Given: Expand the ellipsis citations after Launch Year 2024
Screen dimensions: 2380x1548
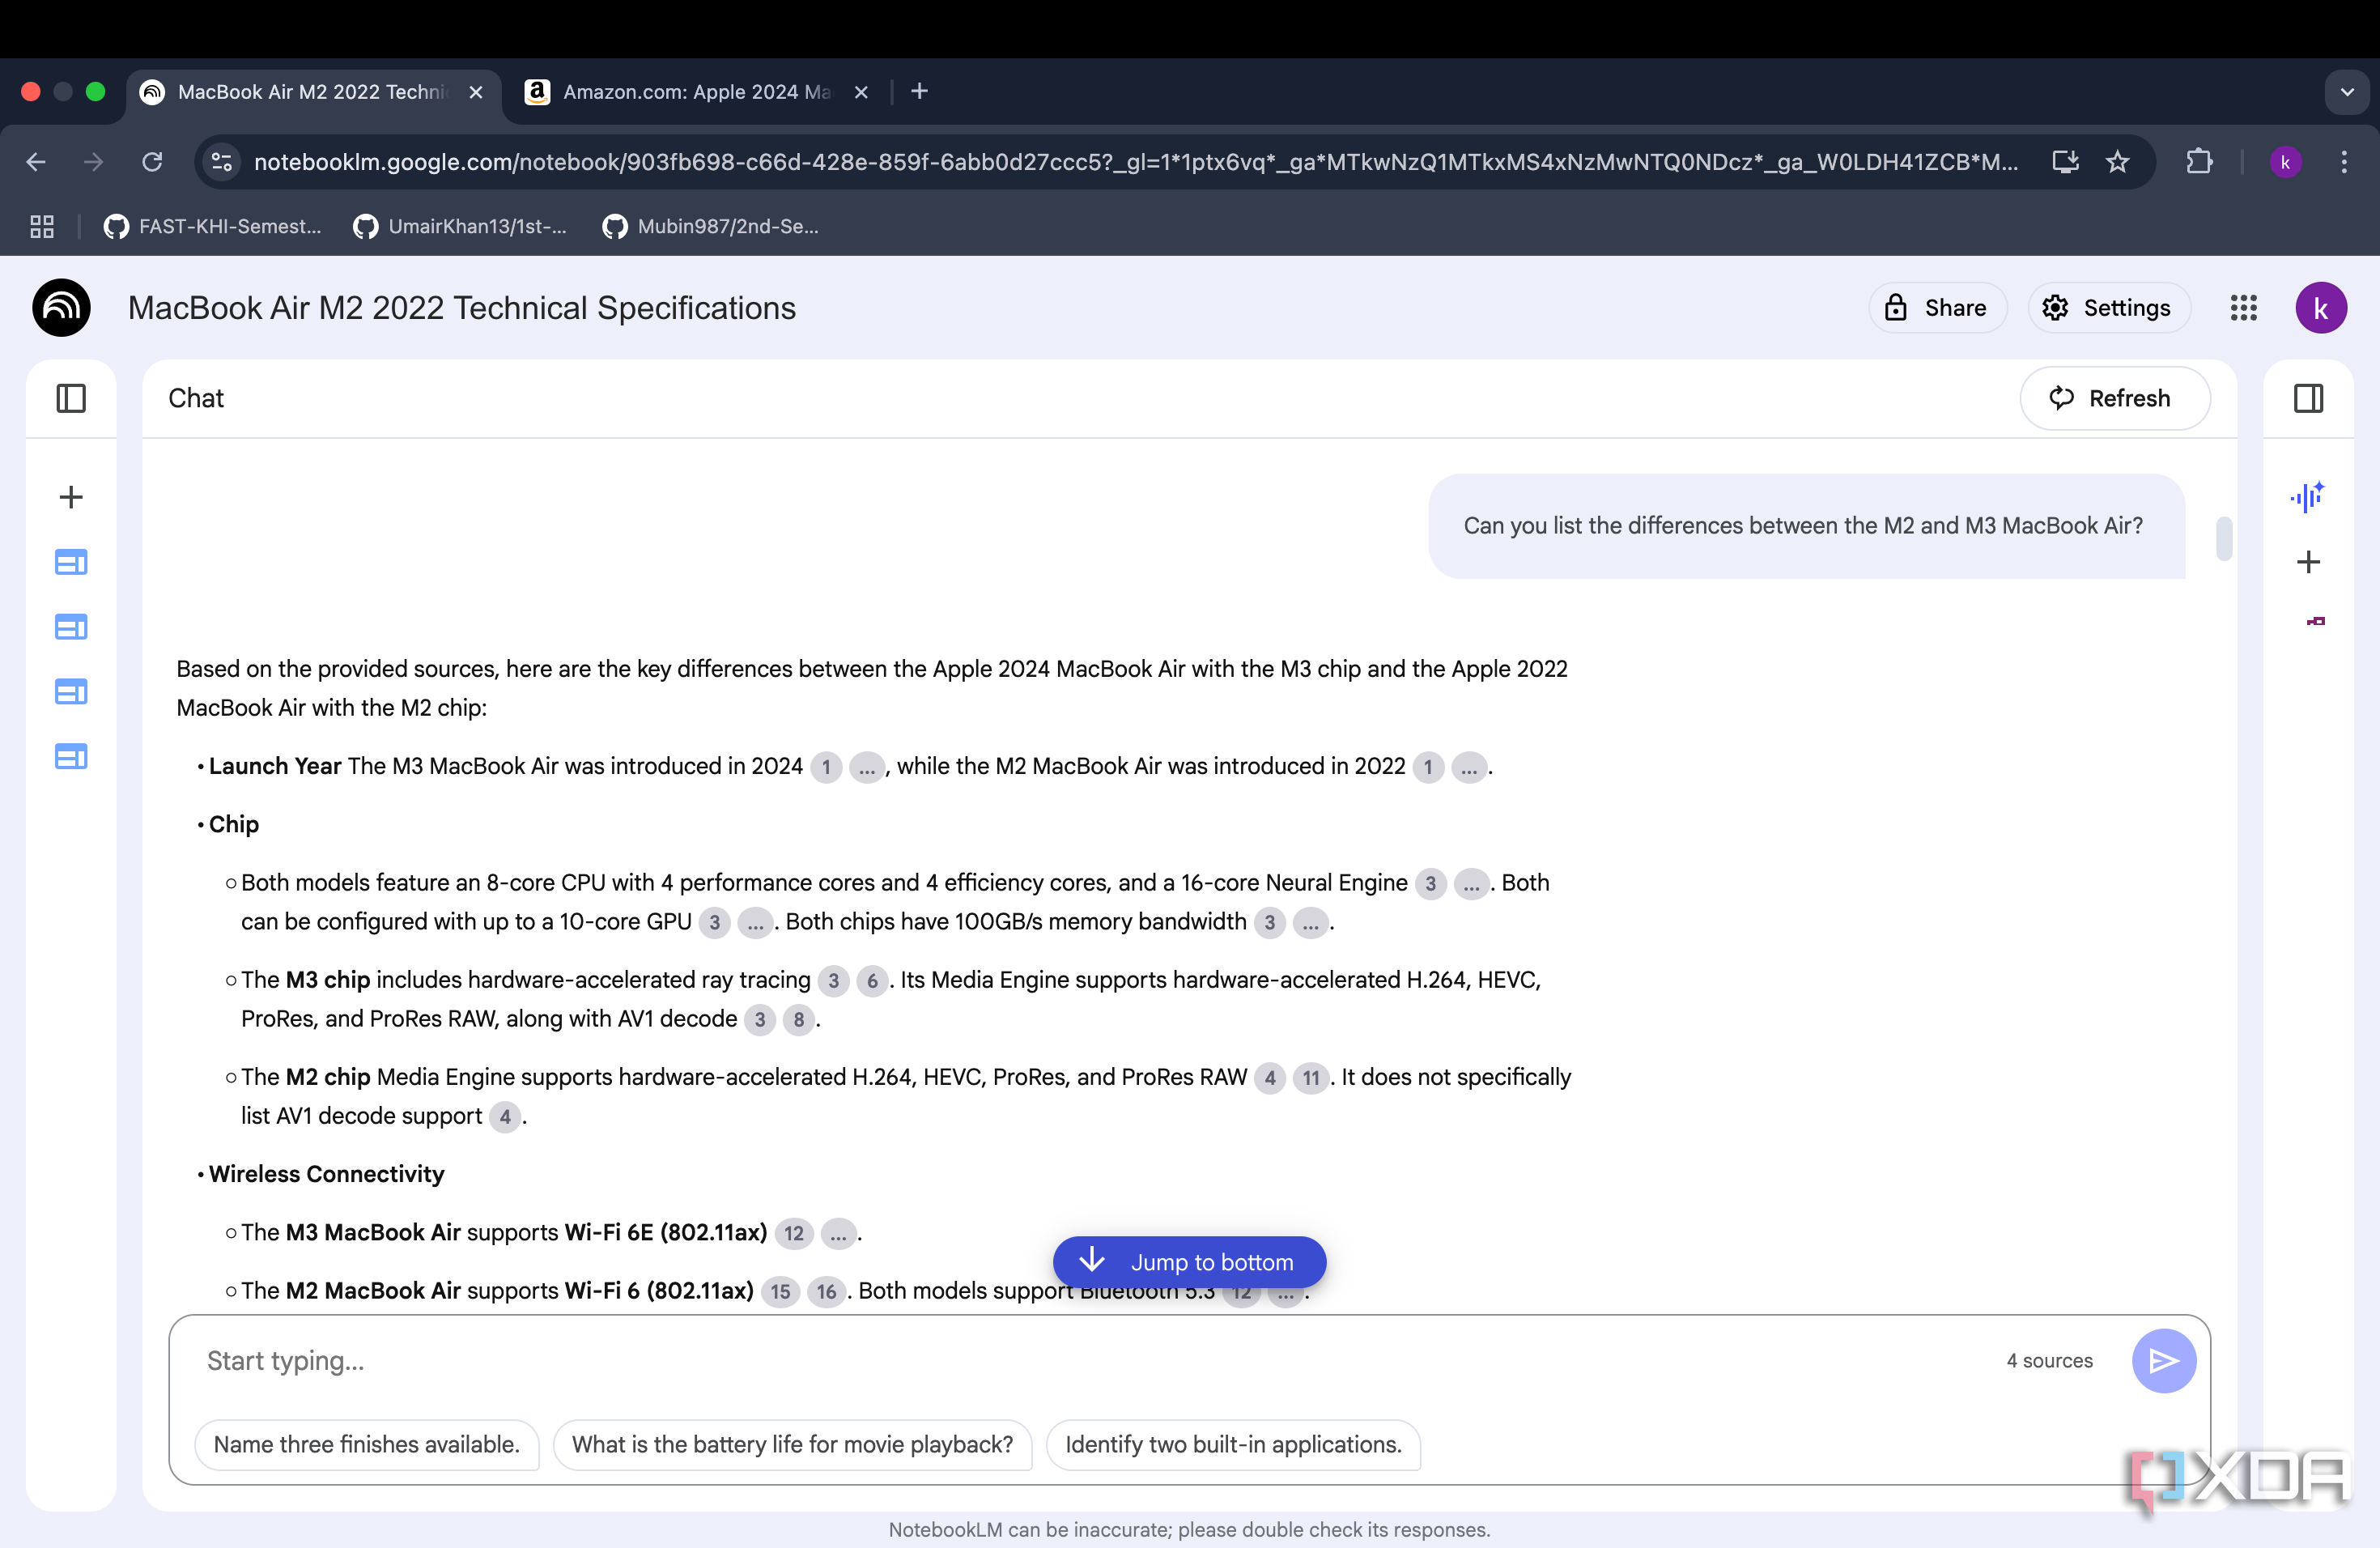Looking at the screenshot, I should point(866,767).
